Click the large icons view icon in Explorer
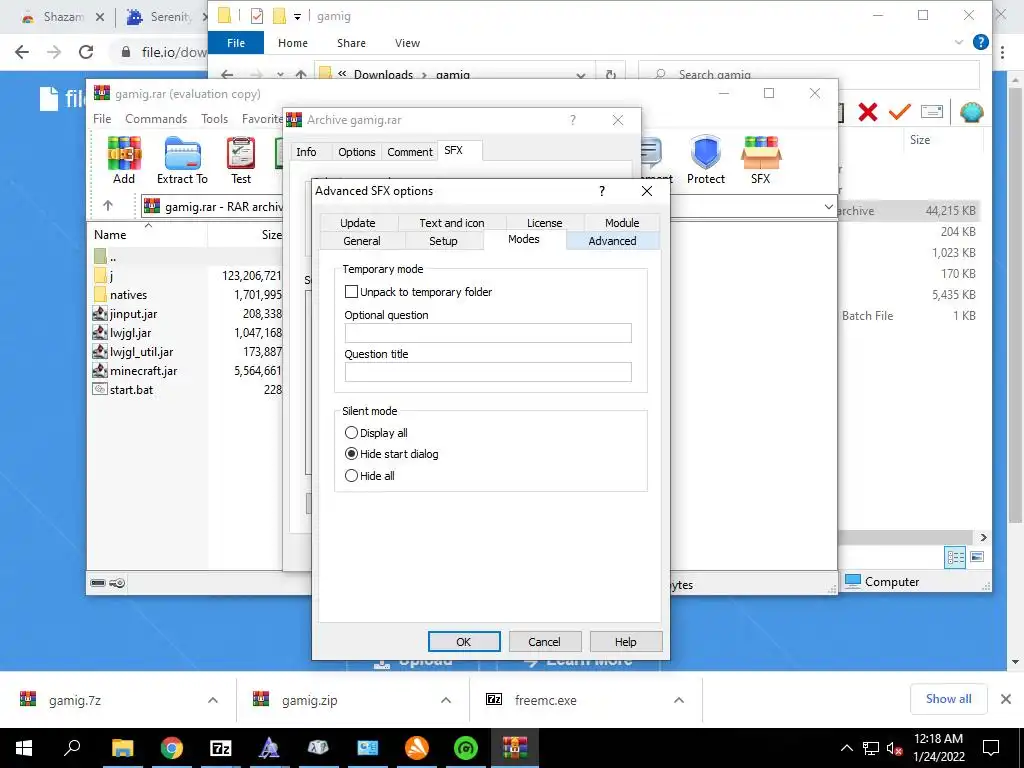Viewport: 1024px width, 768px height. (977, 557)
